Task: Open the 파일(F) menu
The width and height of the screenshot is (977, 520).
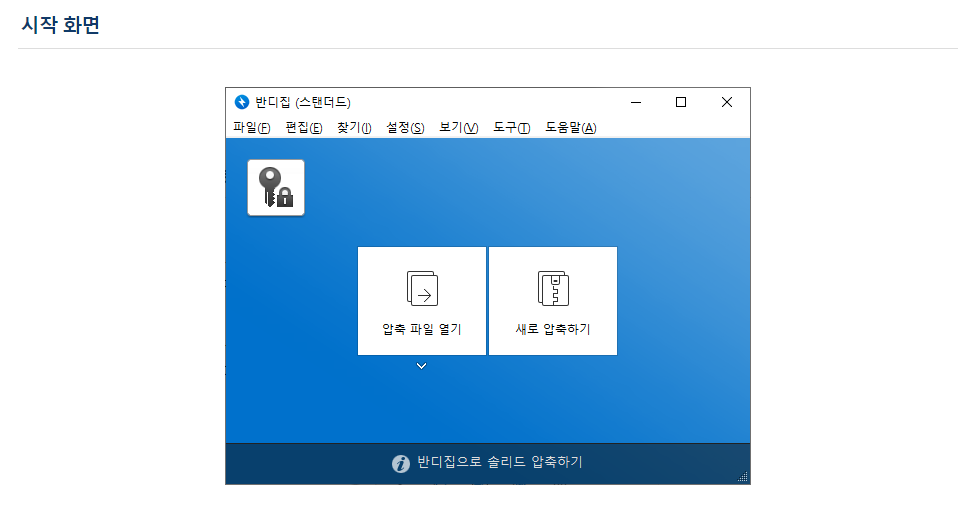Action: pos(252,128)
